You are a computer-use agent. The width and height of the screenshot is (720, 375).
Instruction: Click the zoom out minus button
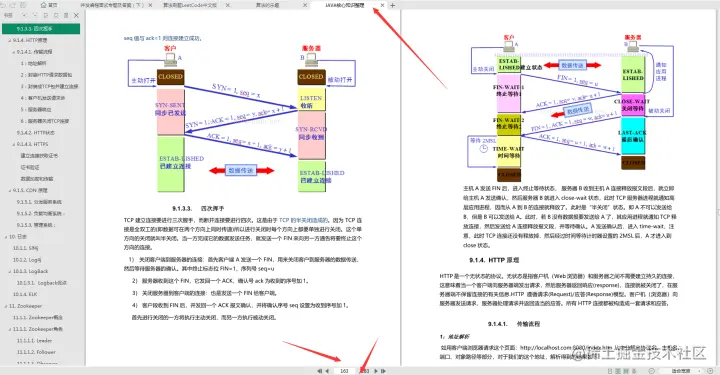pos(652,371)
